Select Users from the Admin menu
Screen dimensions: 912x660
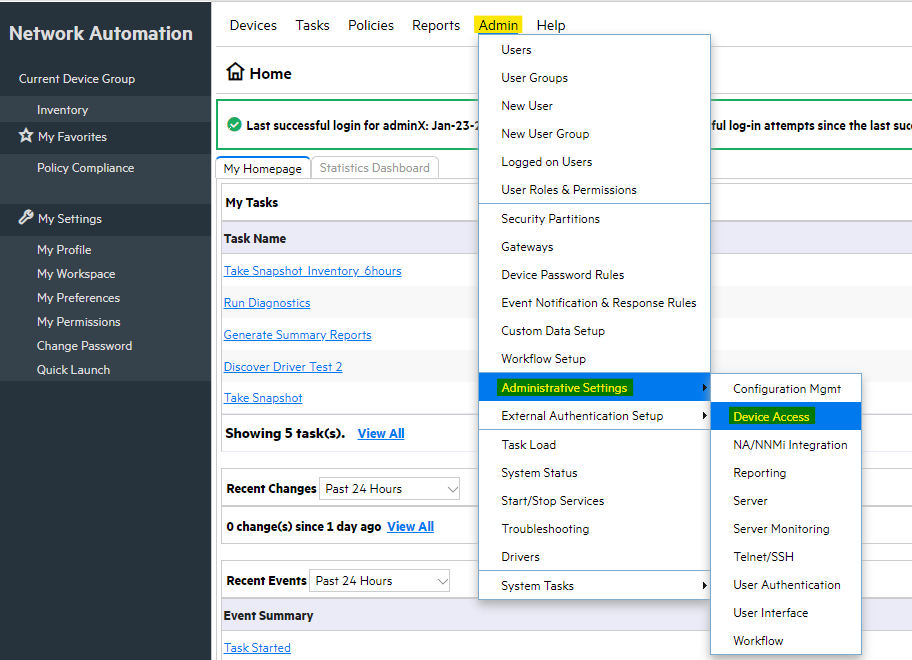(516, 49)
